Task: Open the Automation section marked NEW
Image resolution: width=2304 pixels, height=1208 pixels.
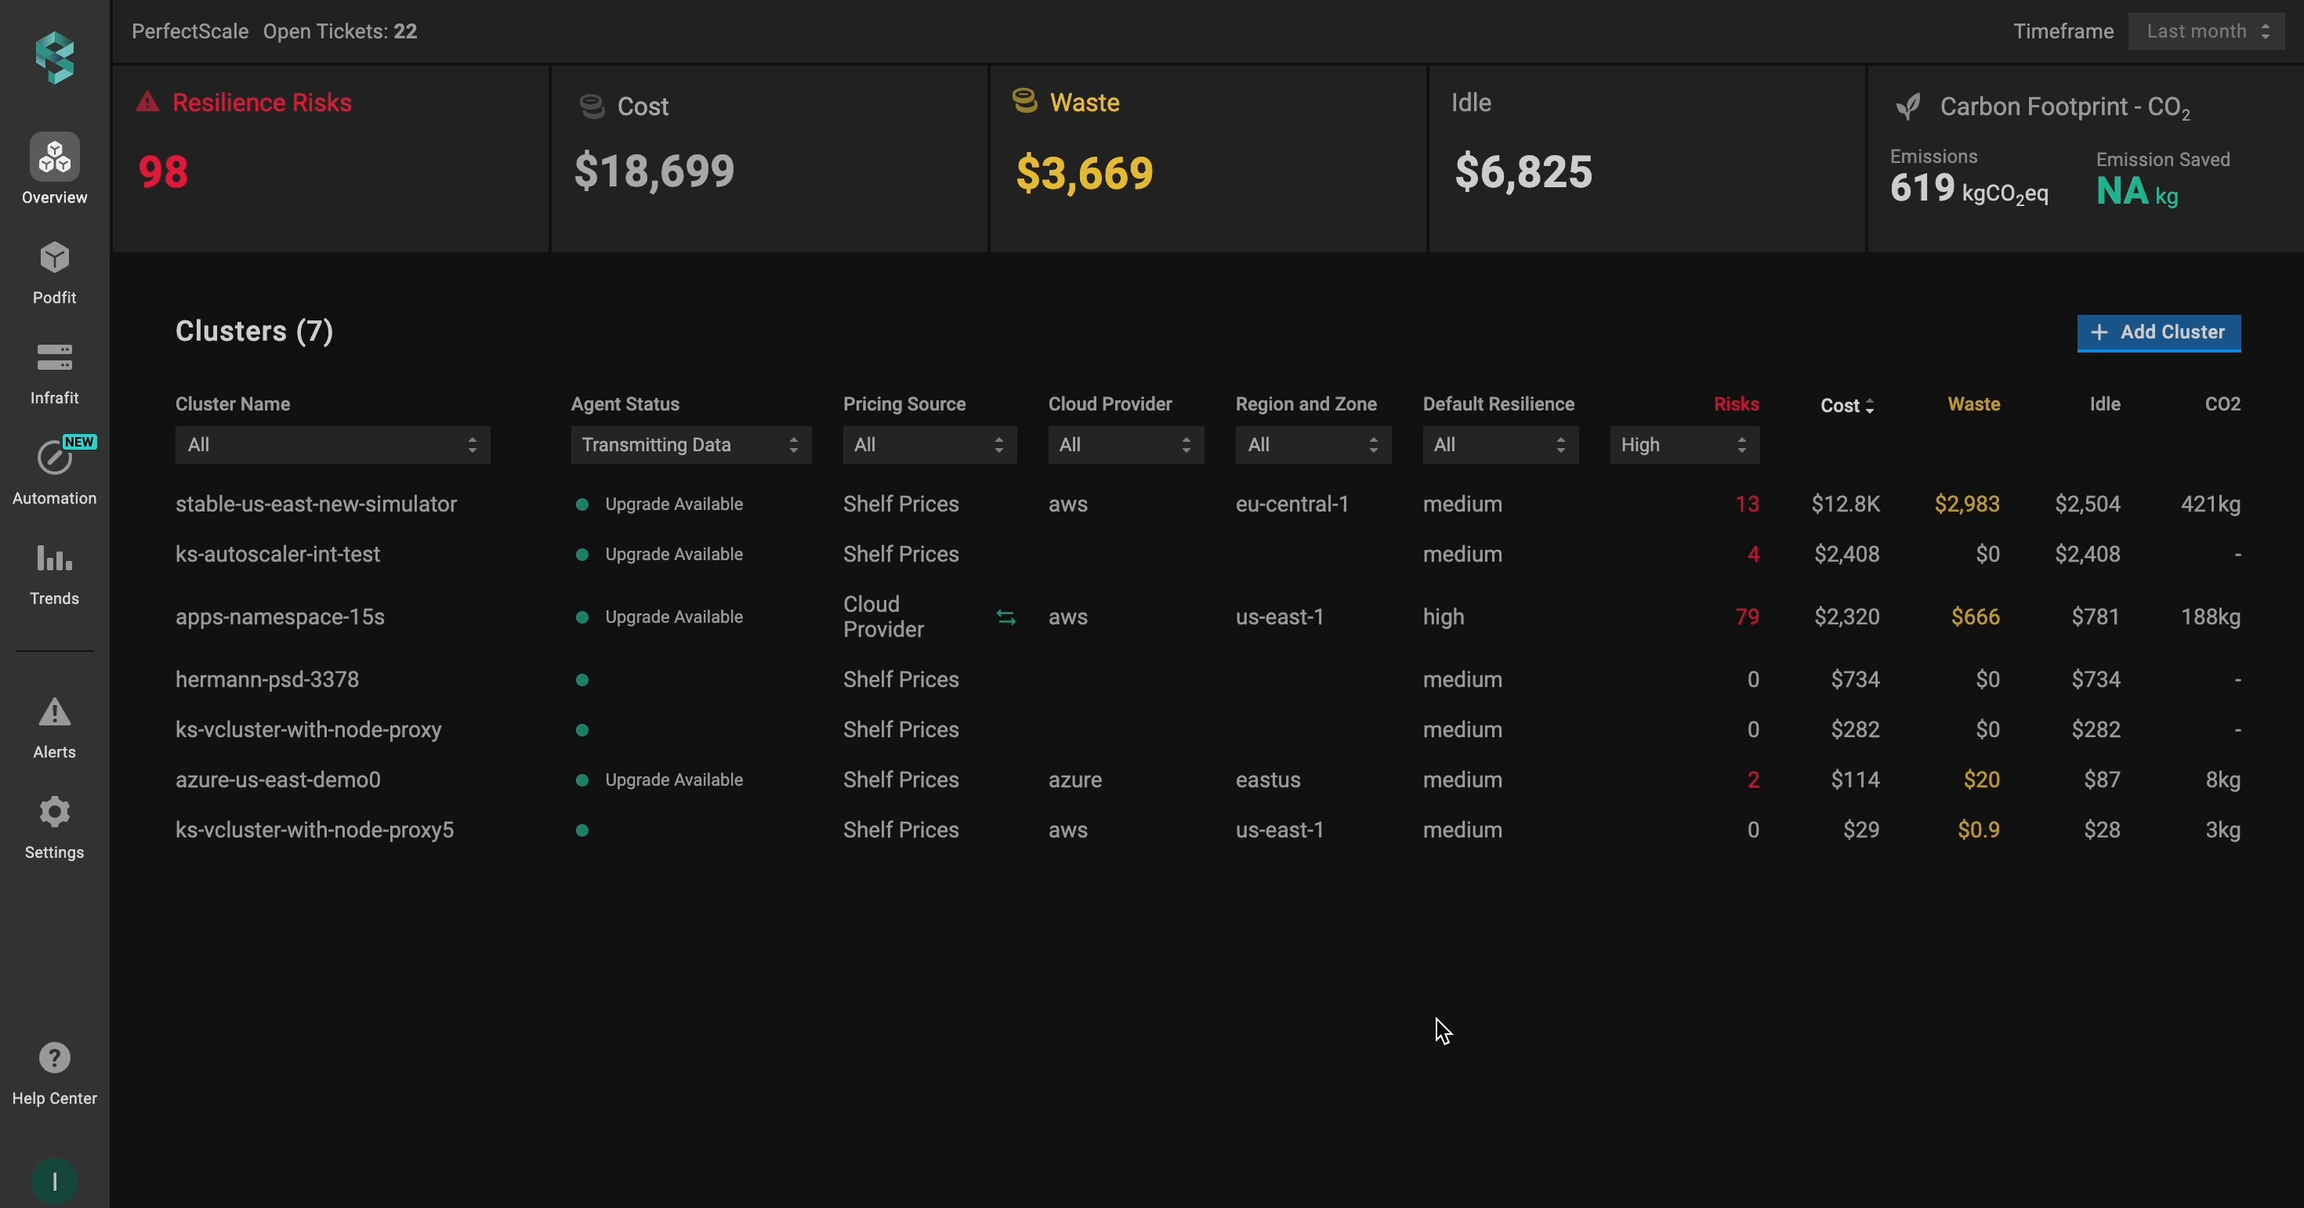Action: pyautogui.click(x=54, y=472)
